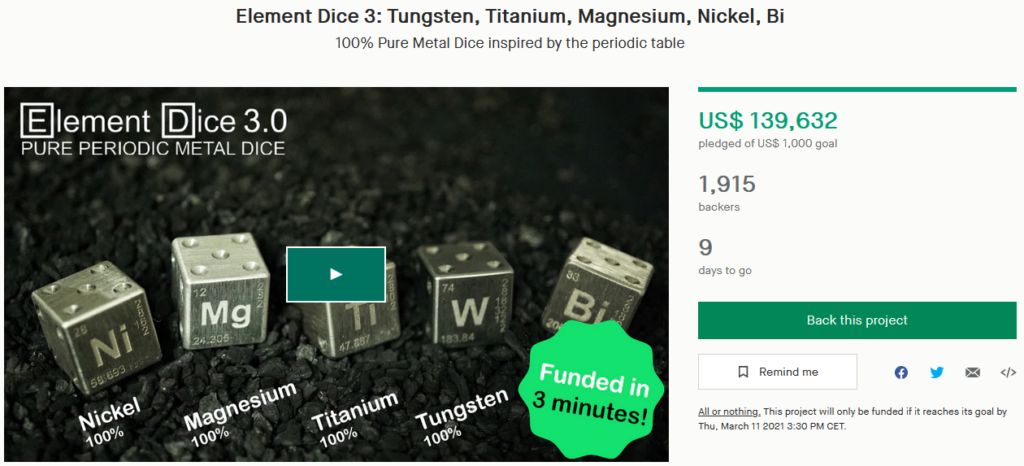
Task: Click the 1,915 backers count
Action: 727,185
